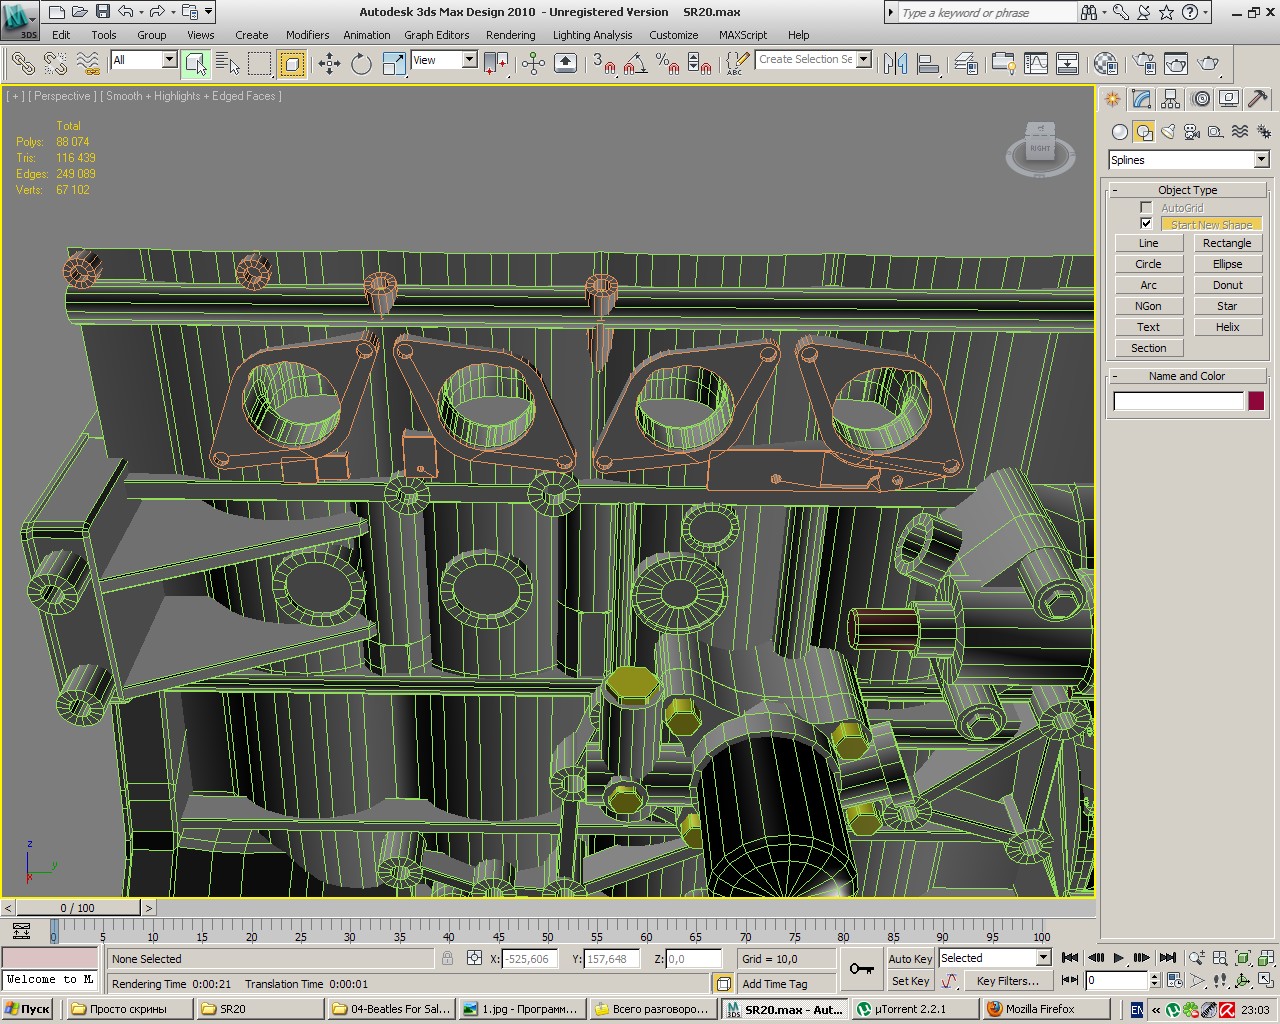Click the Mirror tool icon
Screen dimensions: 1280x1024
895,64
